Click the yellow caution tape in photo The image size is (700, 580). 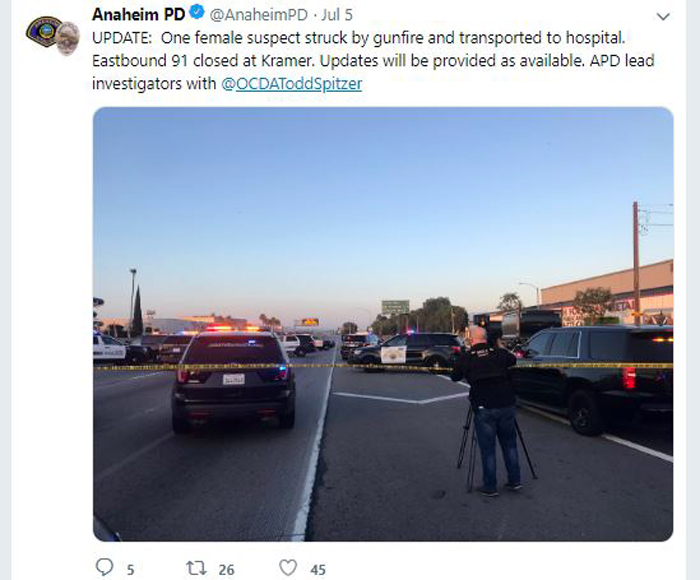(383, 367)
